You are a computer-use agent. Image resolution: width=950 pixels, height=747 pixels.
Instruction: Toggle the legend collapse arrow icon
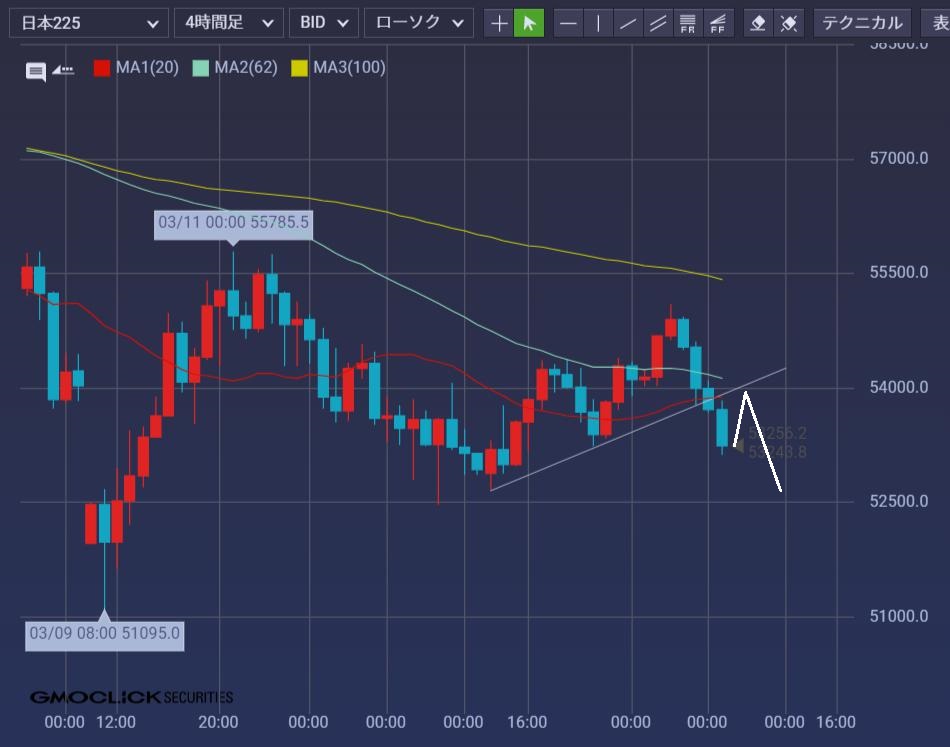click(63, 70)
